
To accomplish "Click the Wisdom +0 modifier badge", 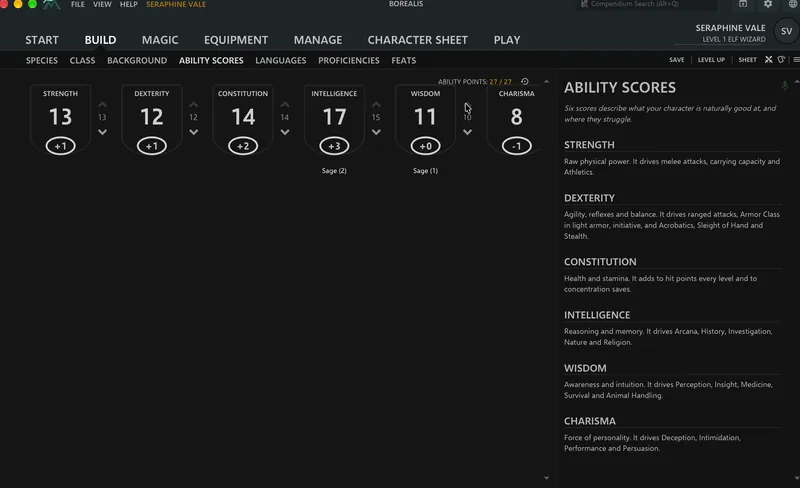I will [x=426, y=146].
